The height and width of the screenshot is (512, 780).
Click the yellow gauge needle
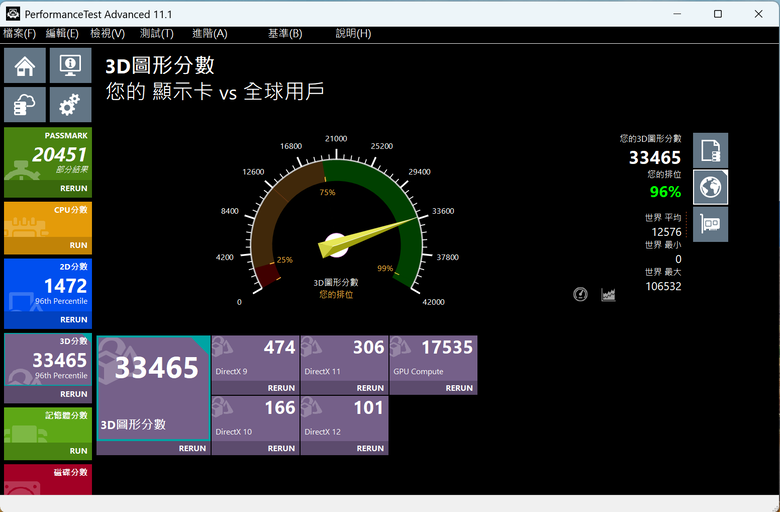(368, 237)
